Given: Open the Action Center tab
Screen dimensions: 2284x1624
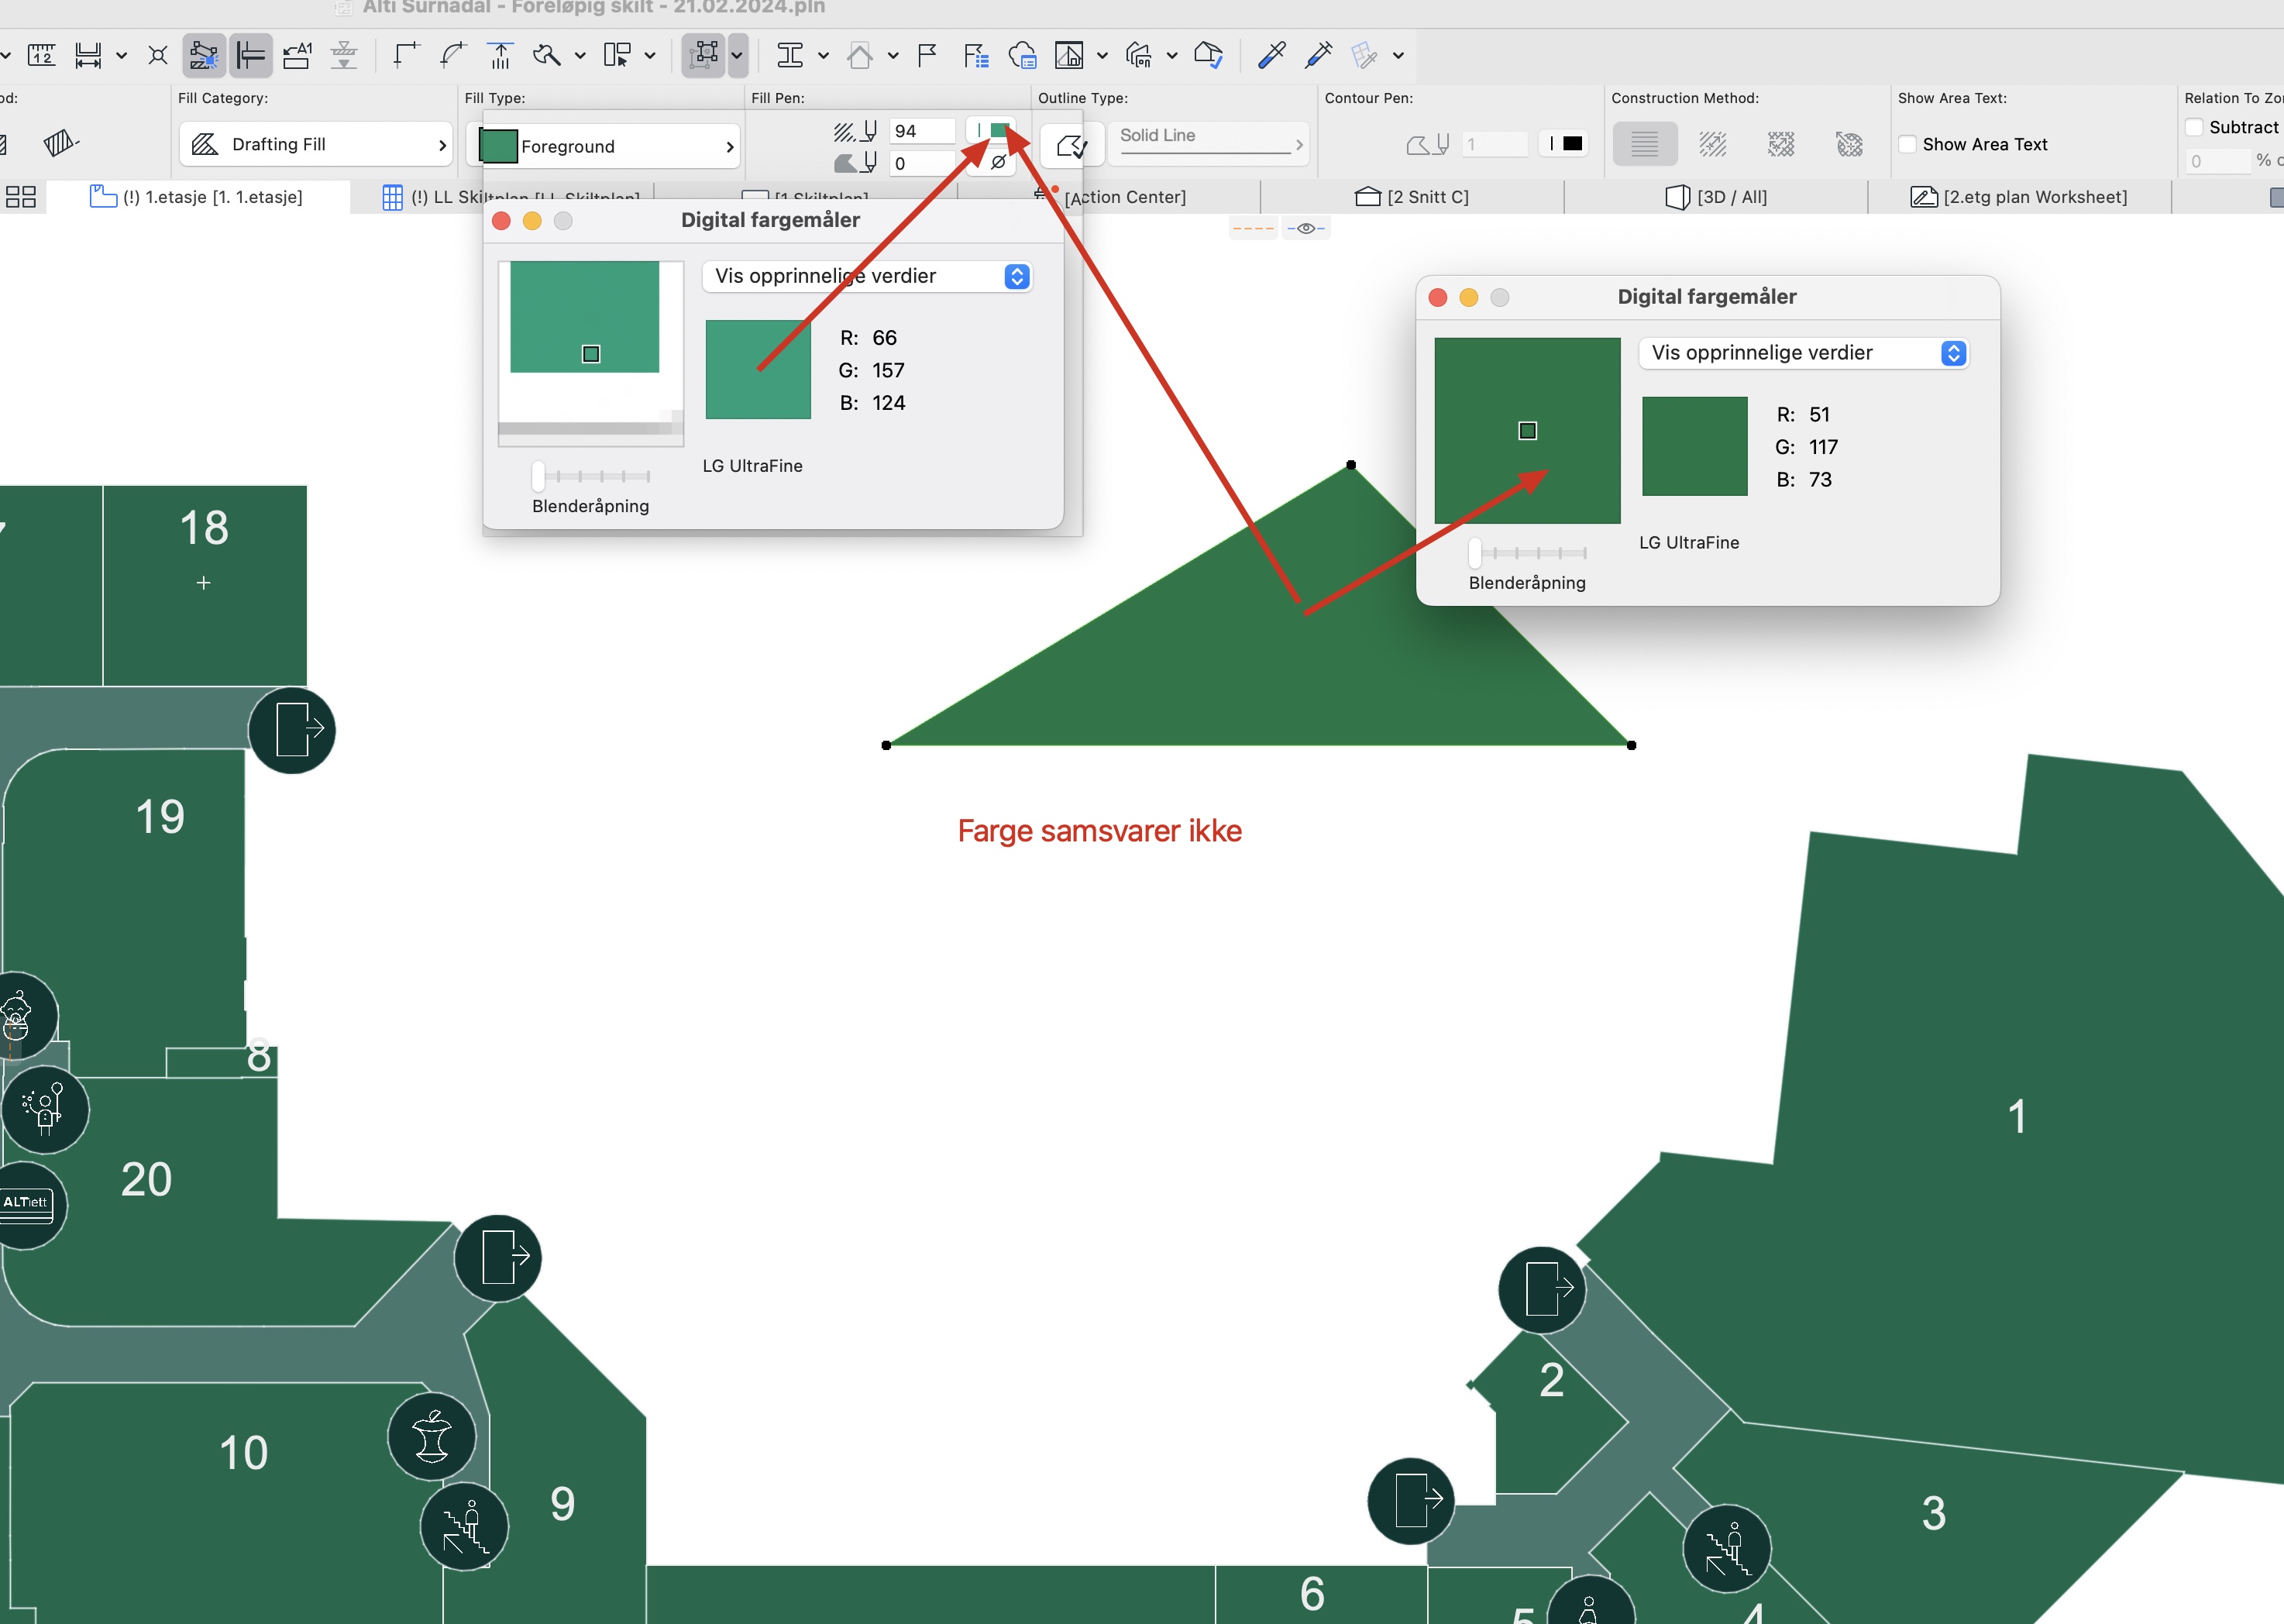Looking at the screenshot, I should (1124, 197).
